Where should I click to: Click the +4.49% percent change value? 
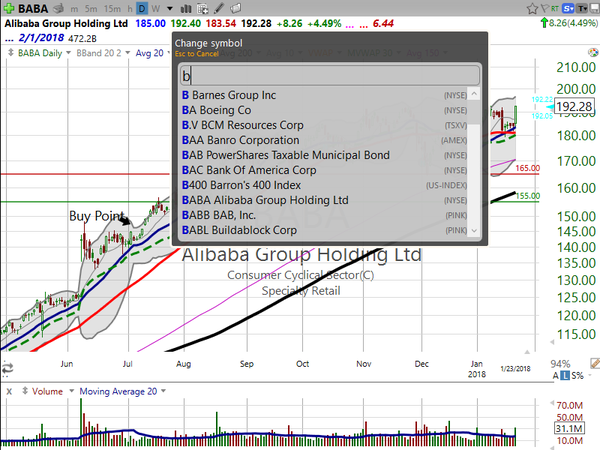pyautogui.click(x=324, y=24)
